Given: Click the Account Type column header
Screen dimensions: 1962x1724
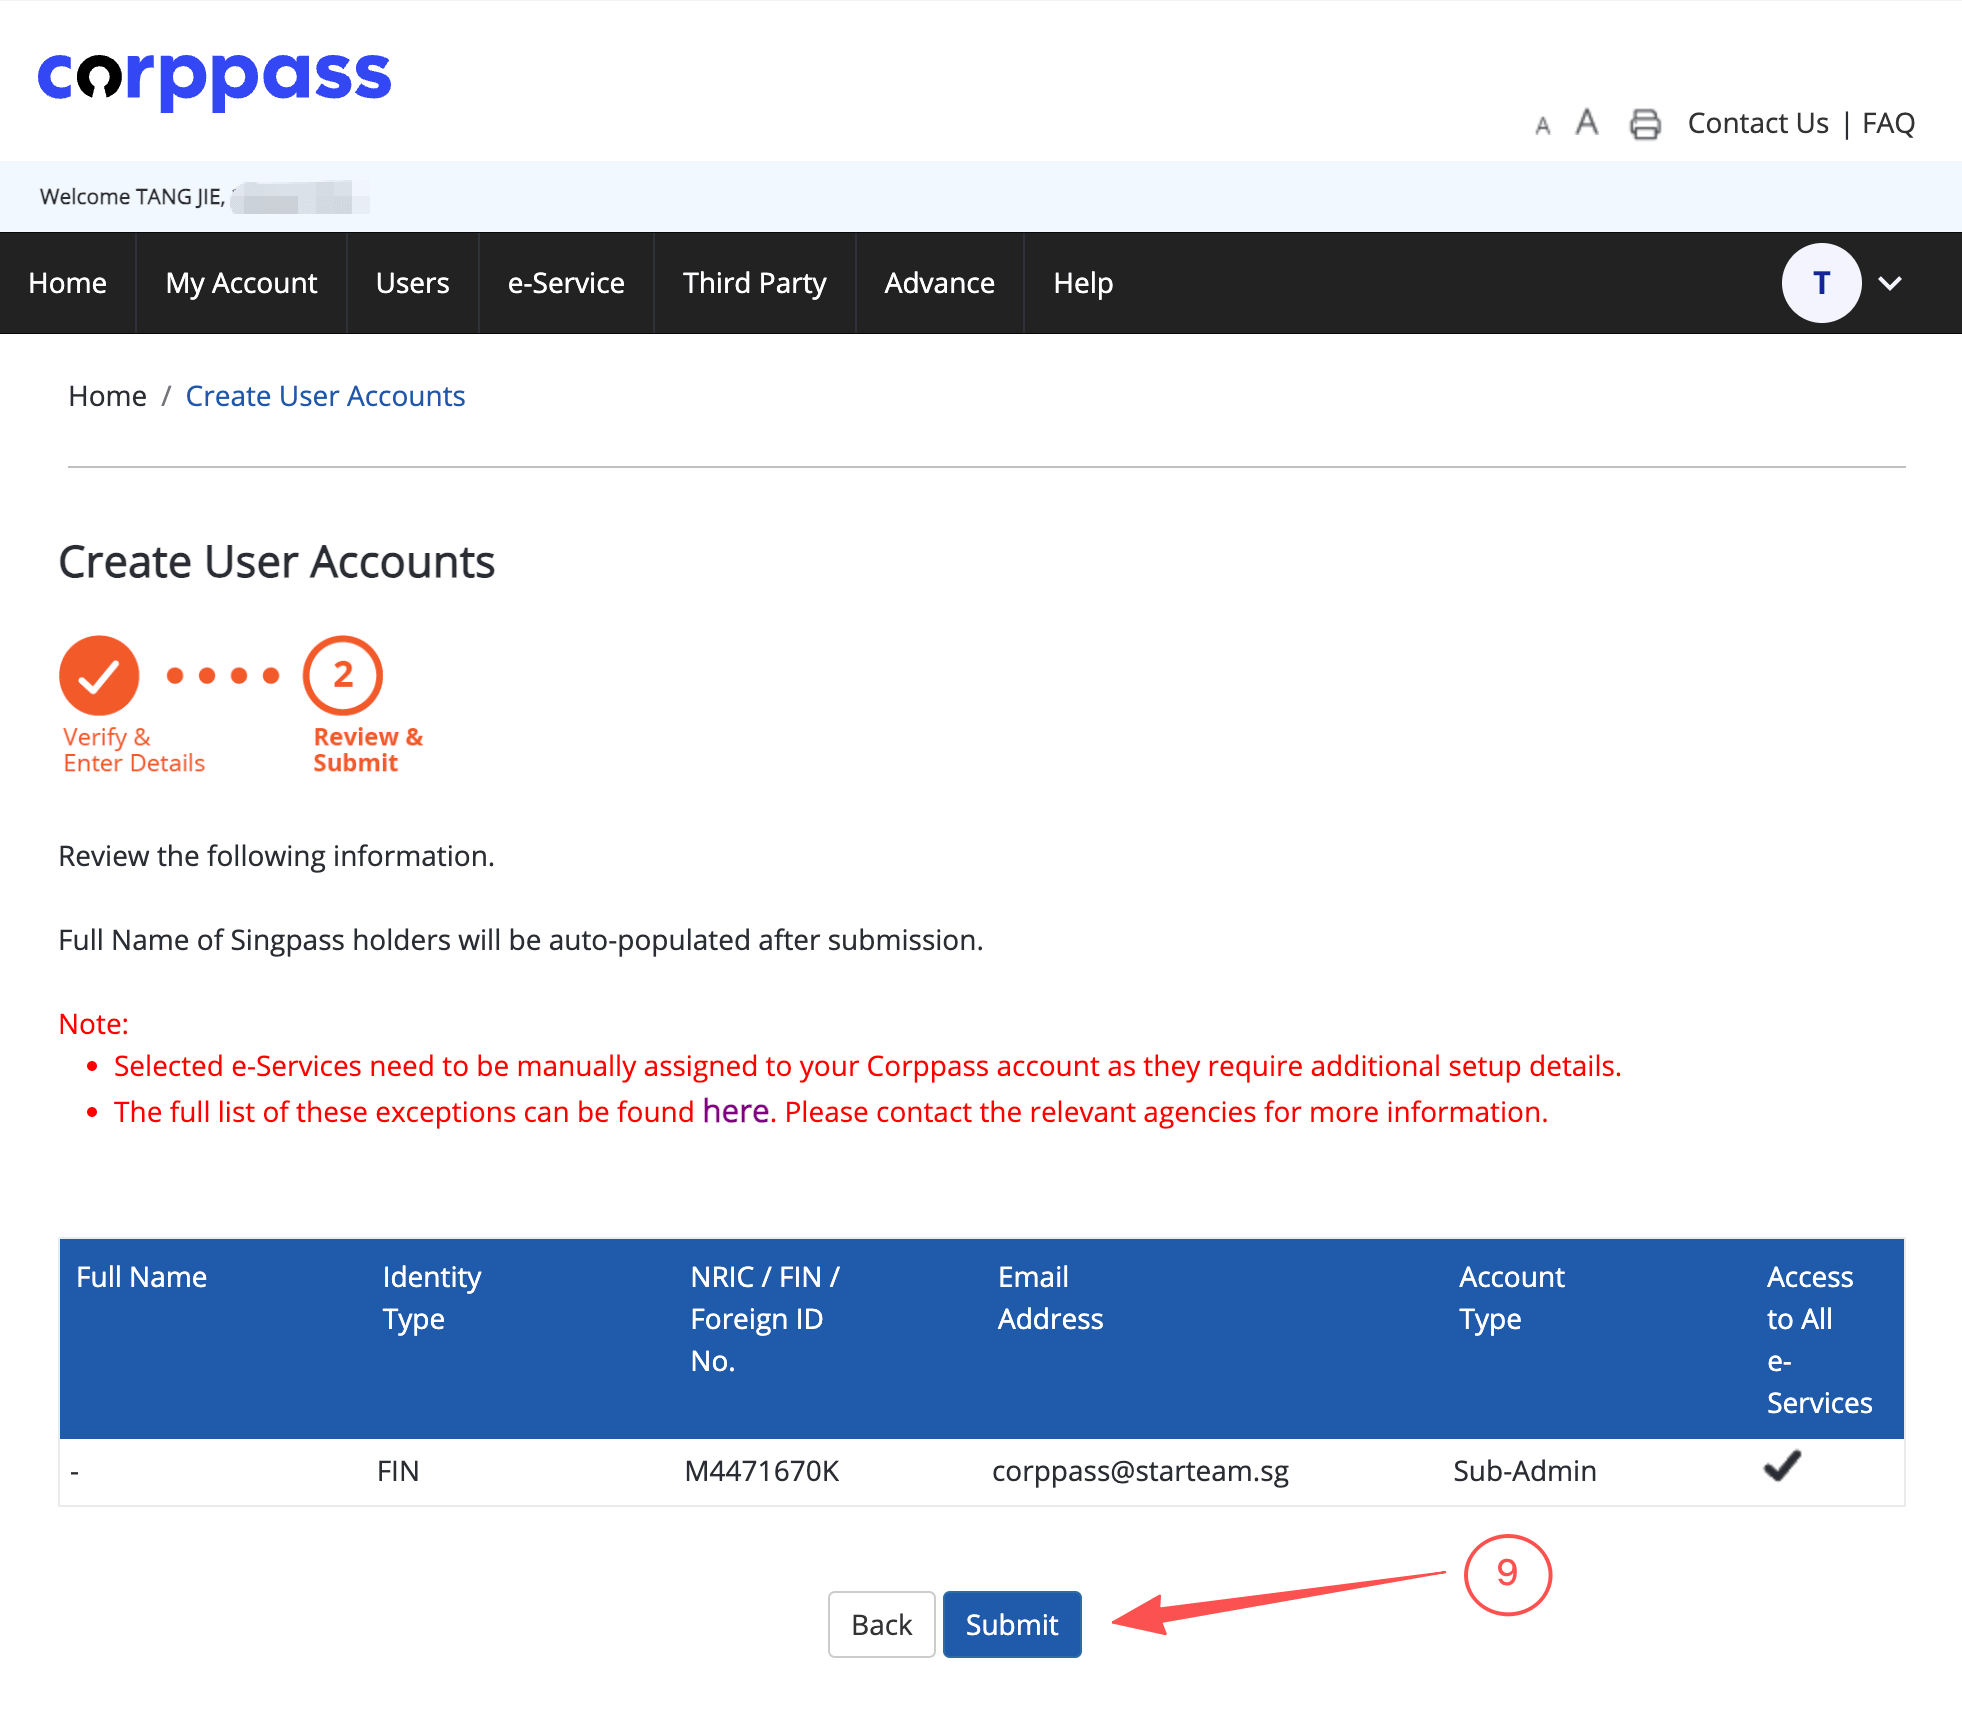Looking at the screenshot, I should [x=1511, y=1298].
